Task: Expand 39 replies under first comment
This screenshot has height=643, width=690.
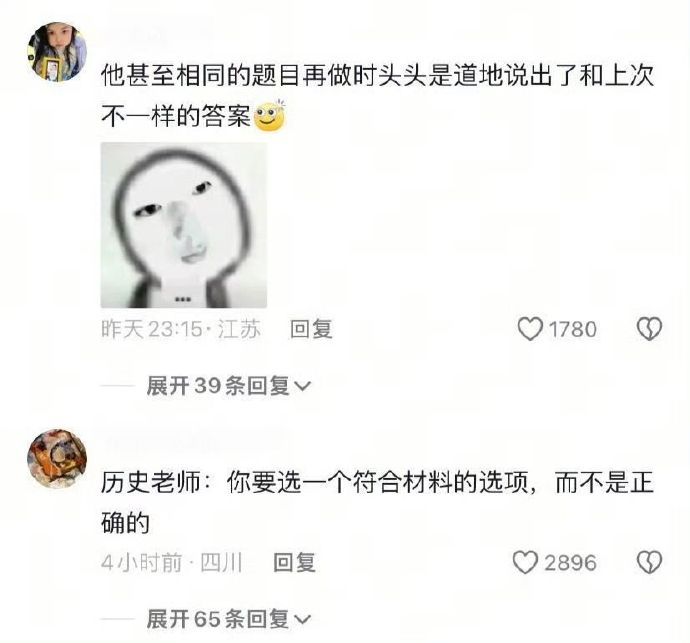Action: 229,386
